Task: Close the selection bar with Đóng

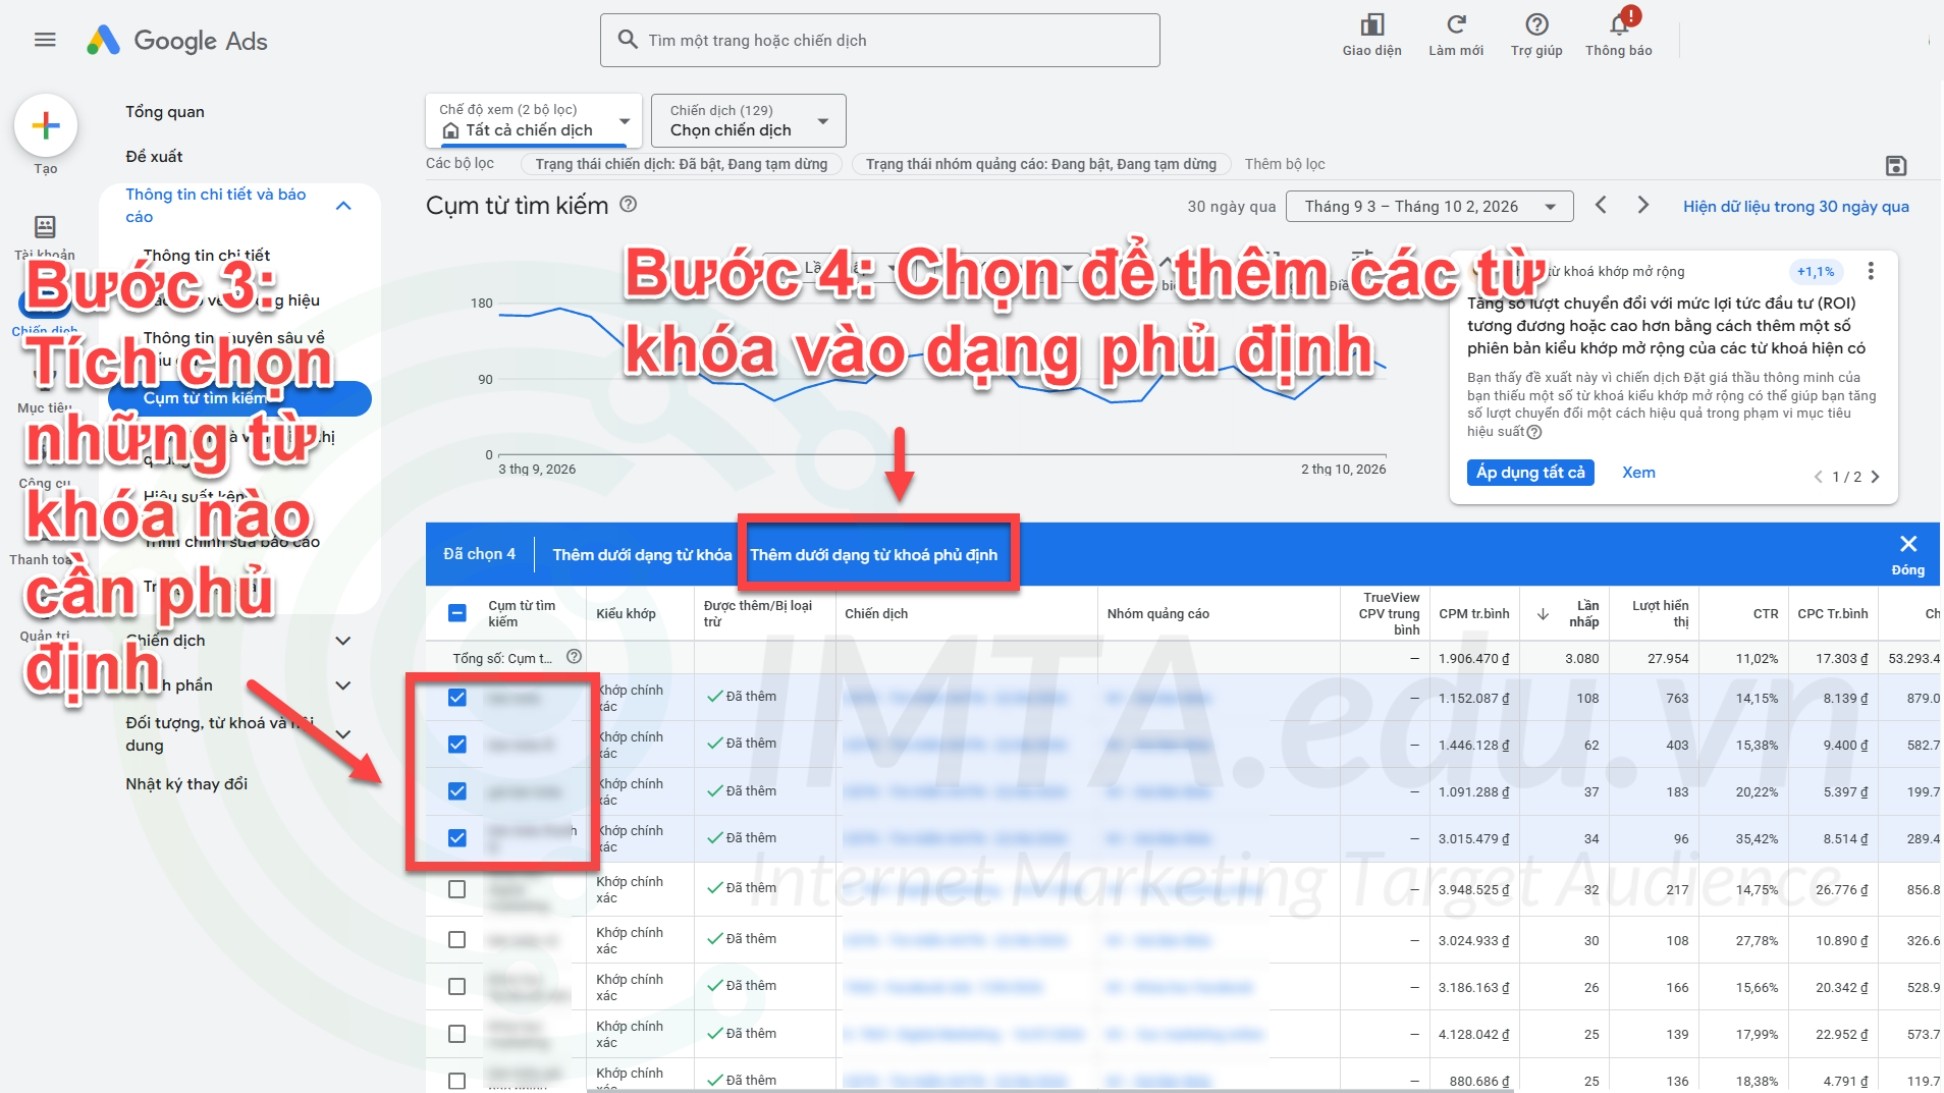Action: 1908,554
